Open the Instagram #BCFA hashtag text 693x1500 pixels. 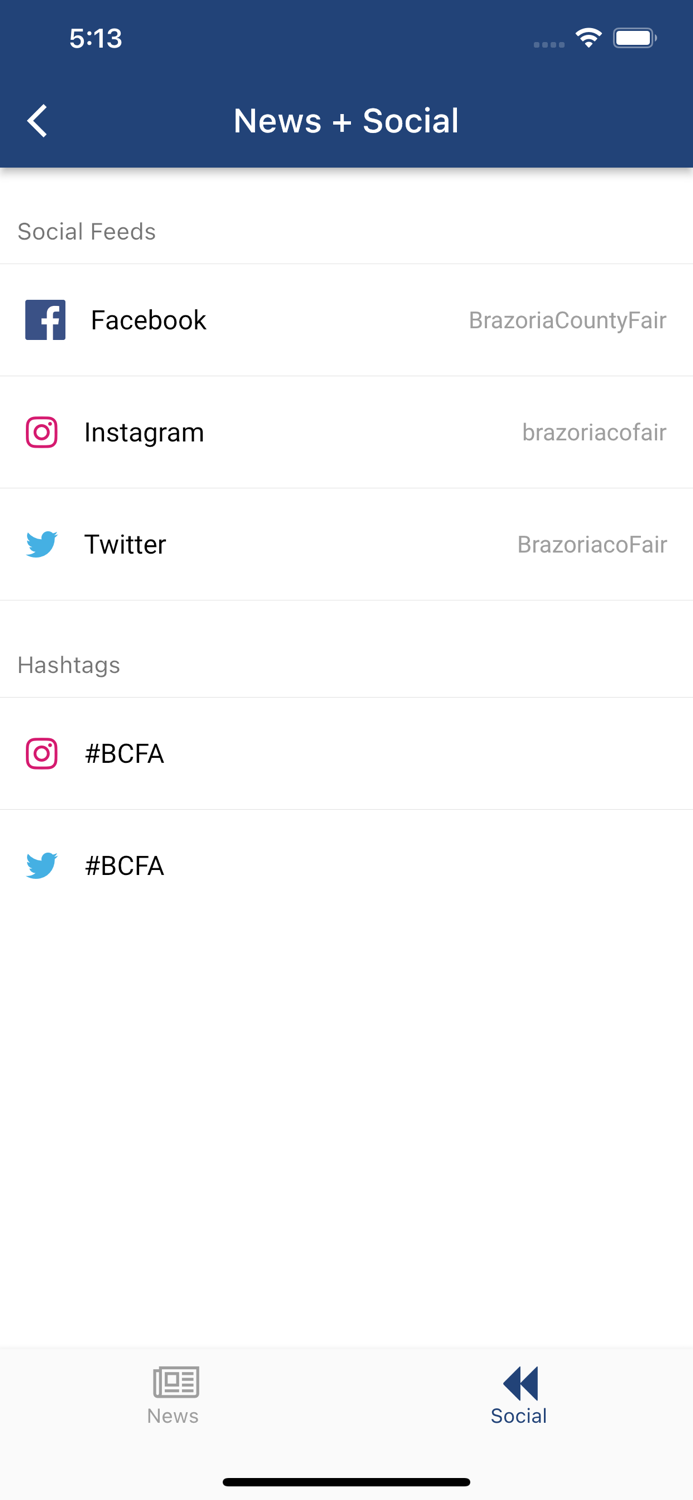pyautogui.click(x=124, y=753)
